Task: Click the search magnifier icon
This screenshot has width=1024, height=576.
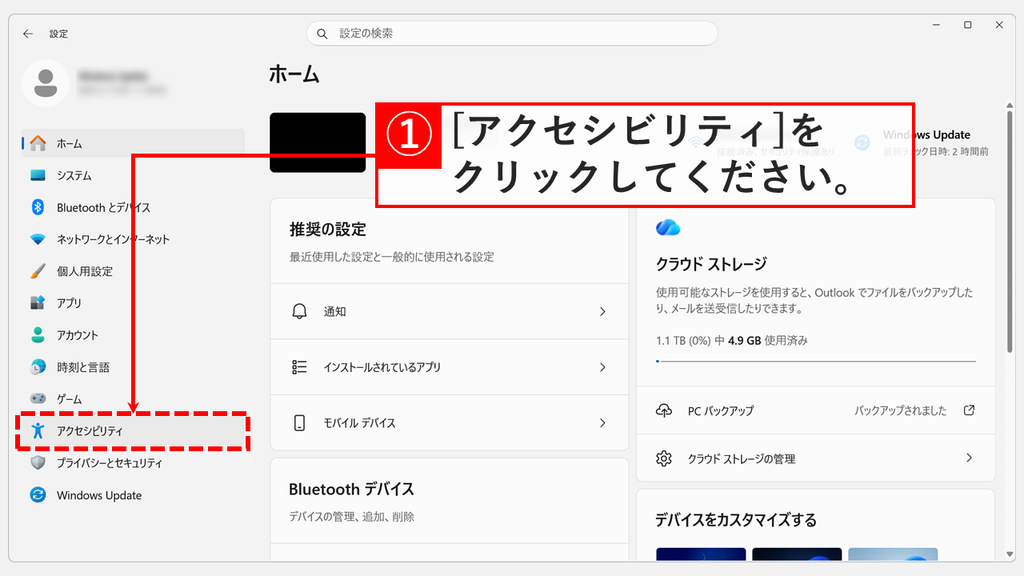Action: click(322, 33)
